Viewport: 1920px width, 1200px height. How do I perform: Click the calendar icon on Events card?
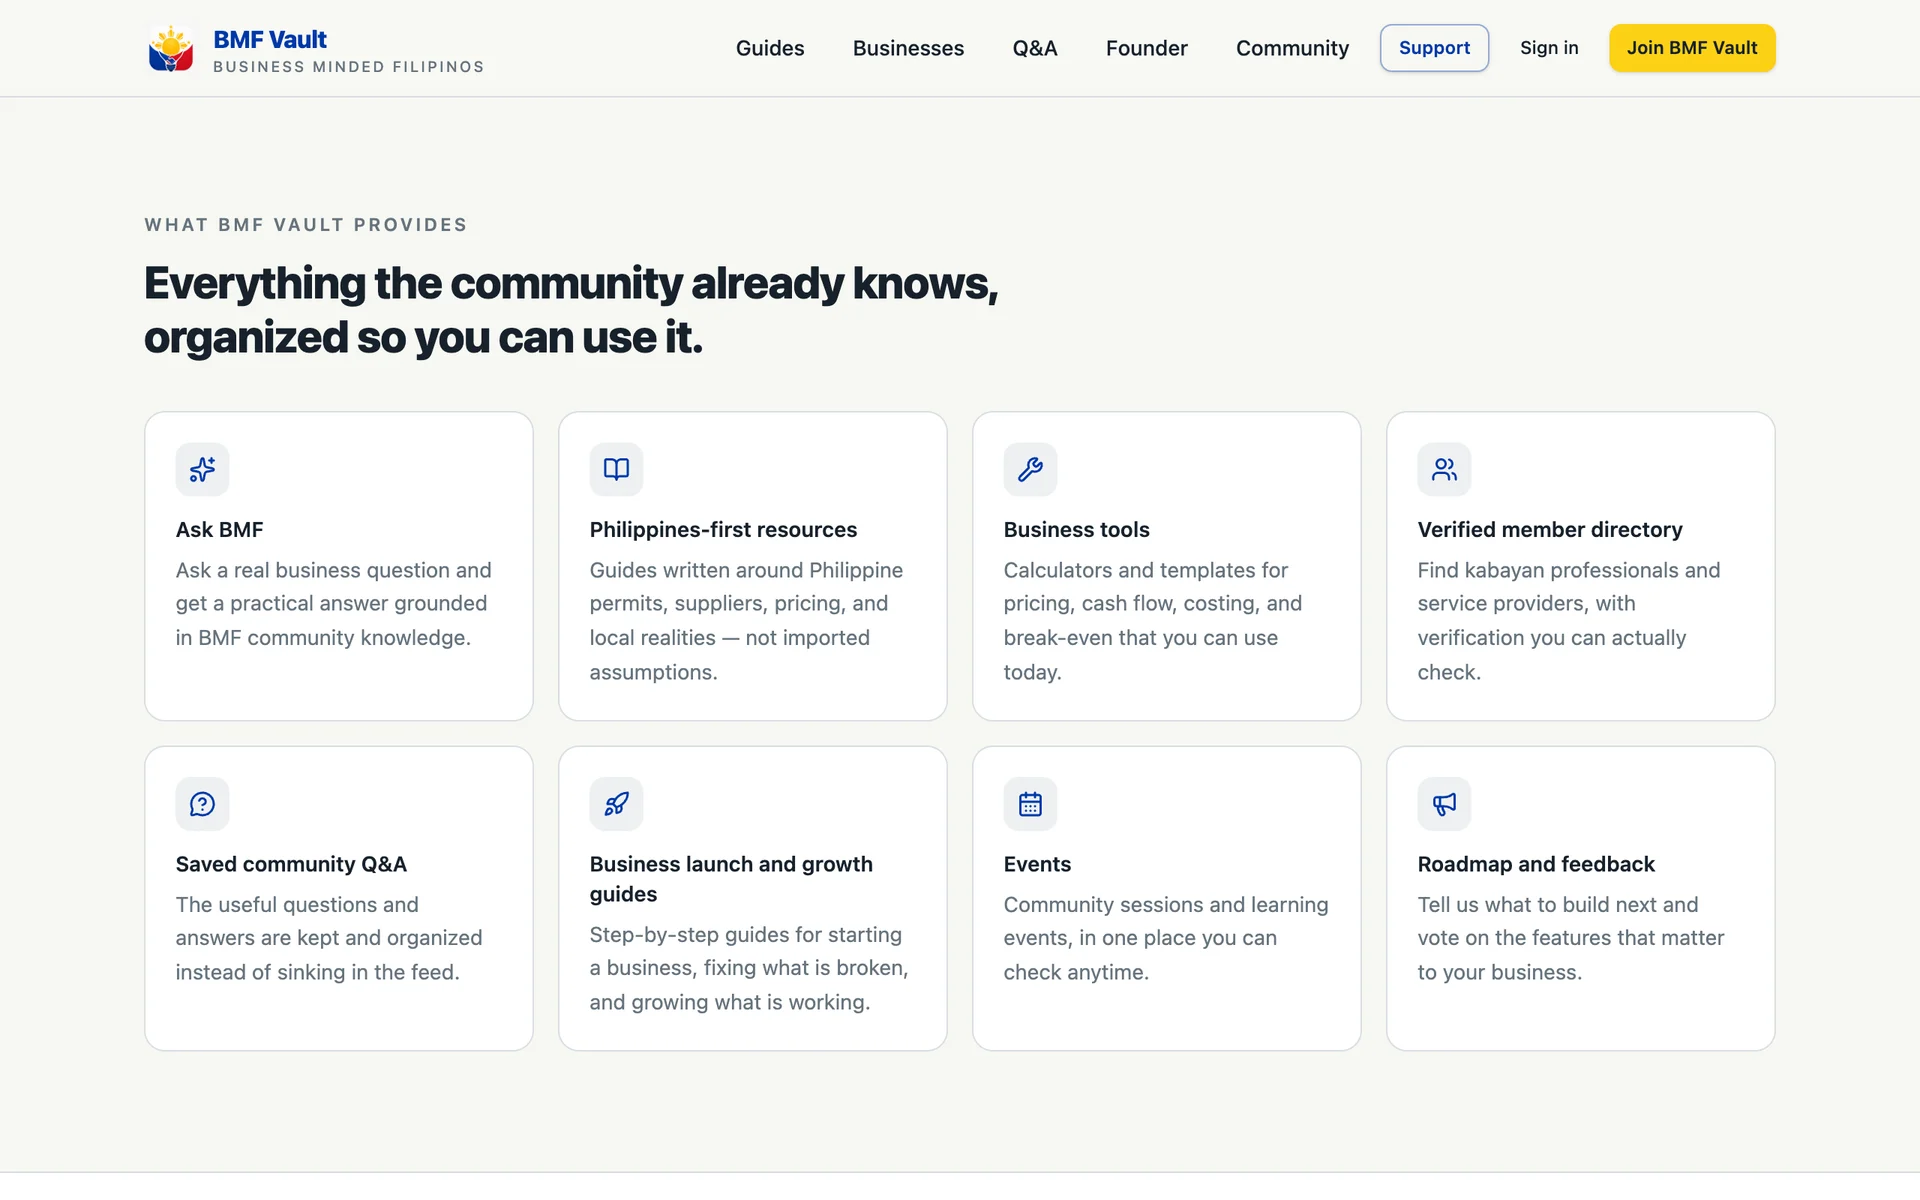point(1030,804)
